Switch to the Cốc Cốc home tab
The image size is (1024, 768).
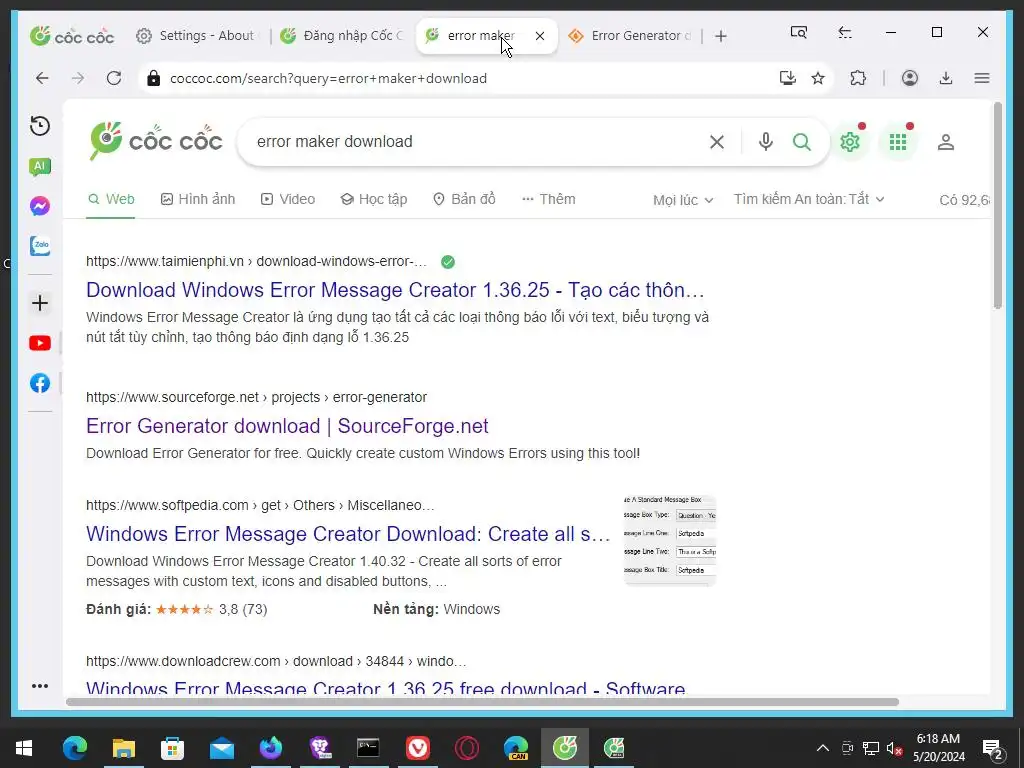72,36
